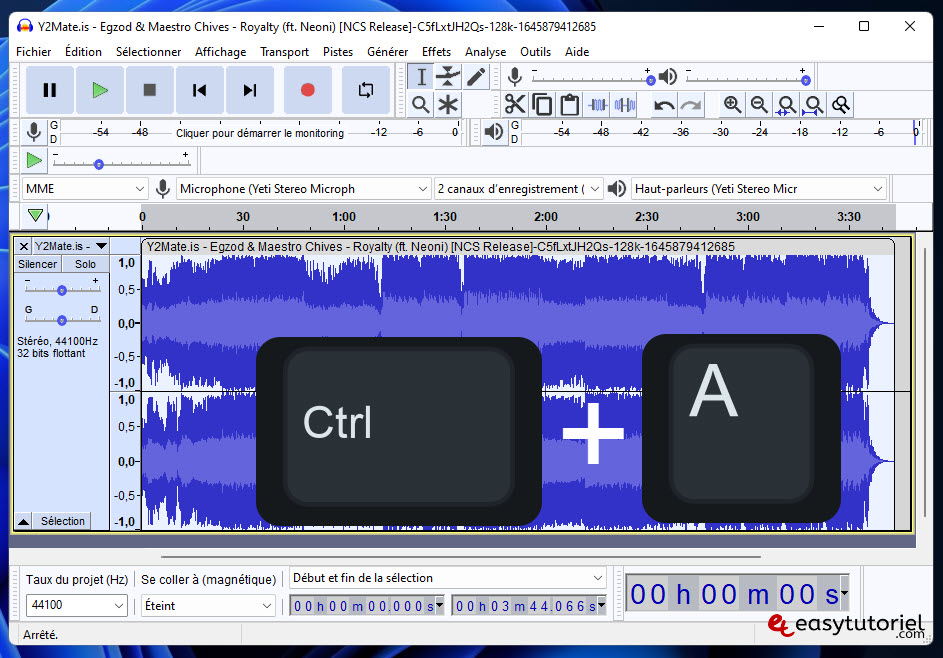Open the Effets menu
The image size is (943, 658).
tap(436, 52)
